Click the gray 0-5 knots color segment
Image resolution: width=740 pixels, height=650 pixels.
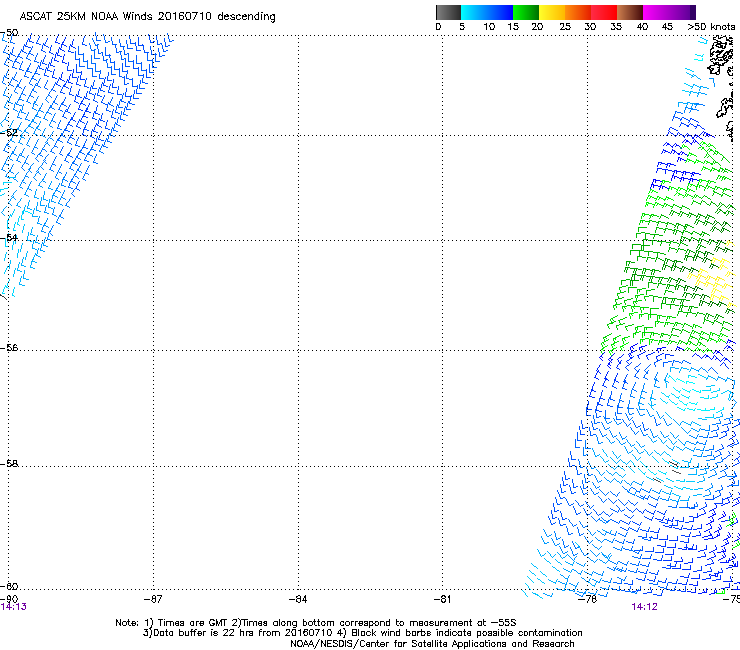[448, 12]
